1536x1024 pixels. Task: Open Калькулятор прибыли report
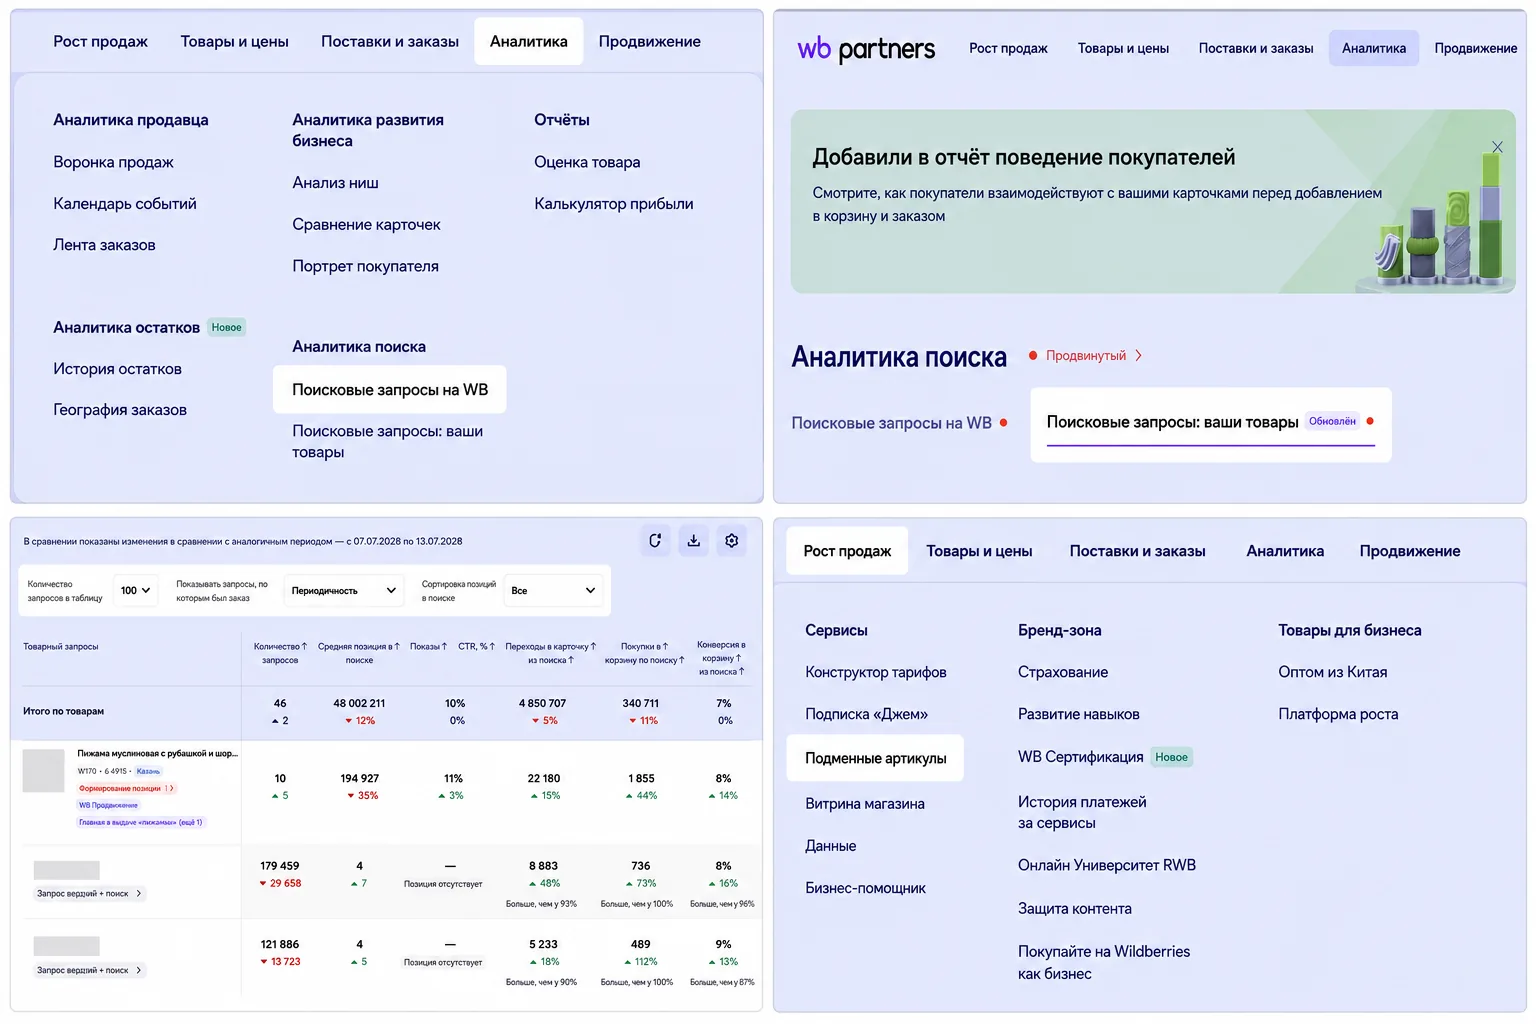pos(613,204)
